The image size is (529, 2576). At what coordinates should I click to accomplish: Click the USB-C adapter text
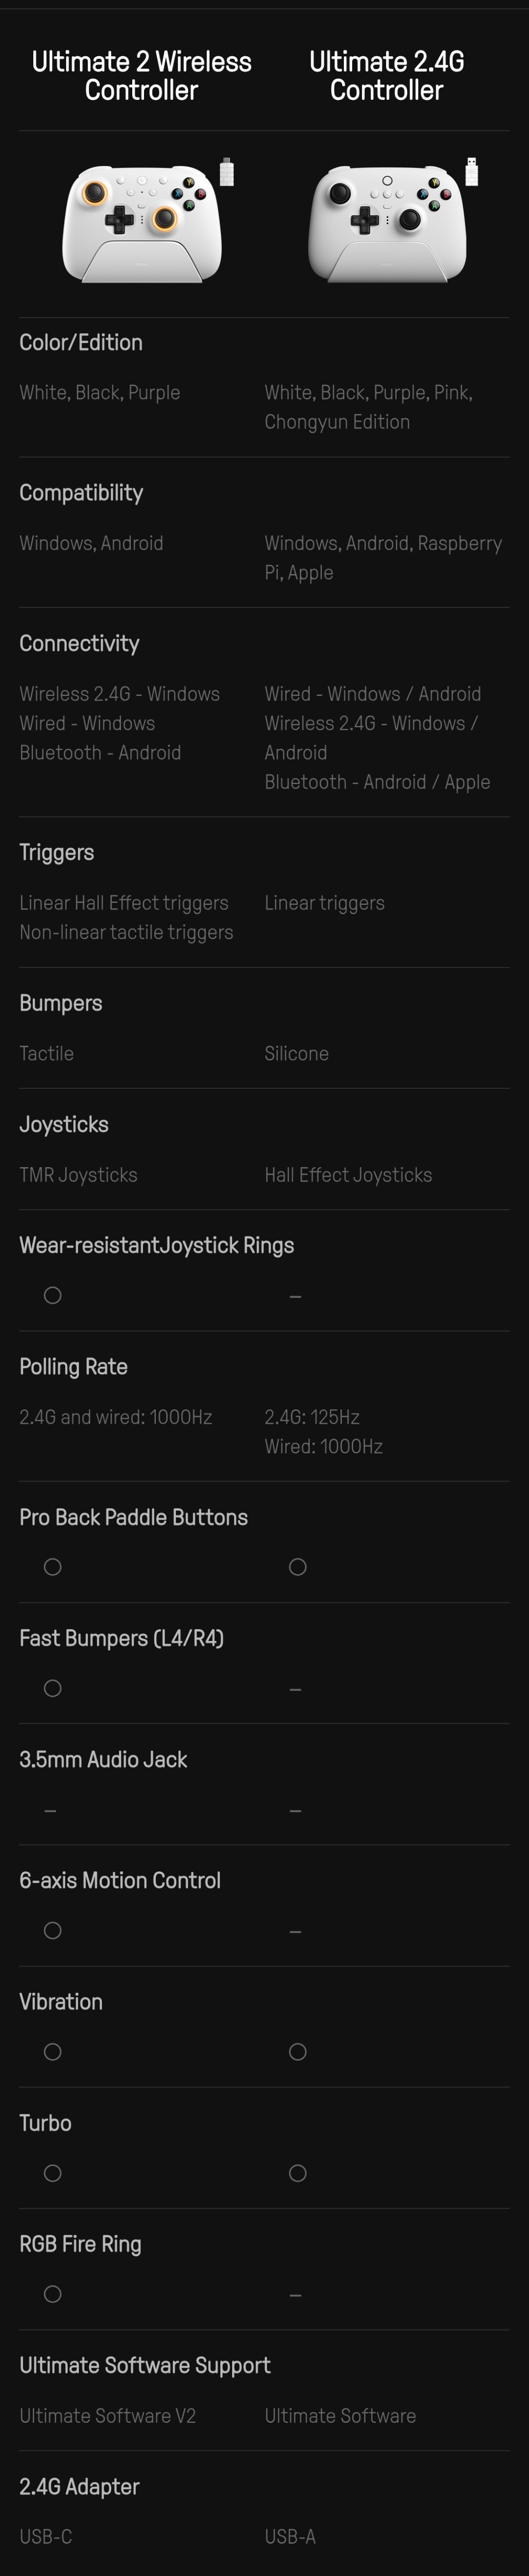[x=45, y=2536]
